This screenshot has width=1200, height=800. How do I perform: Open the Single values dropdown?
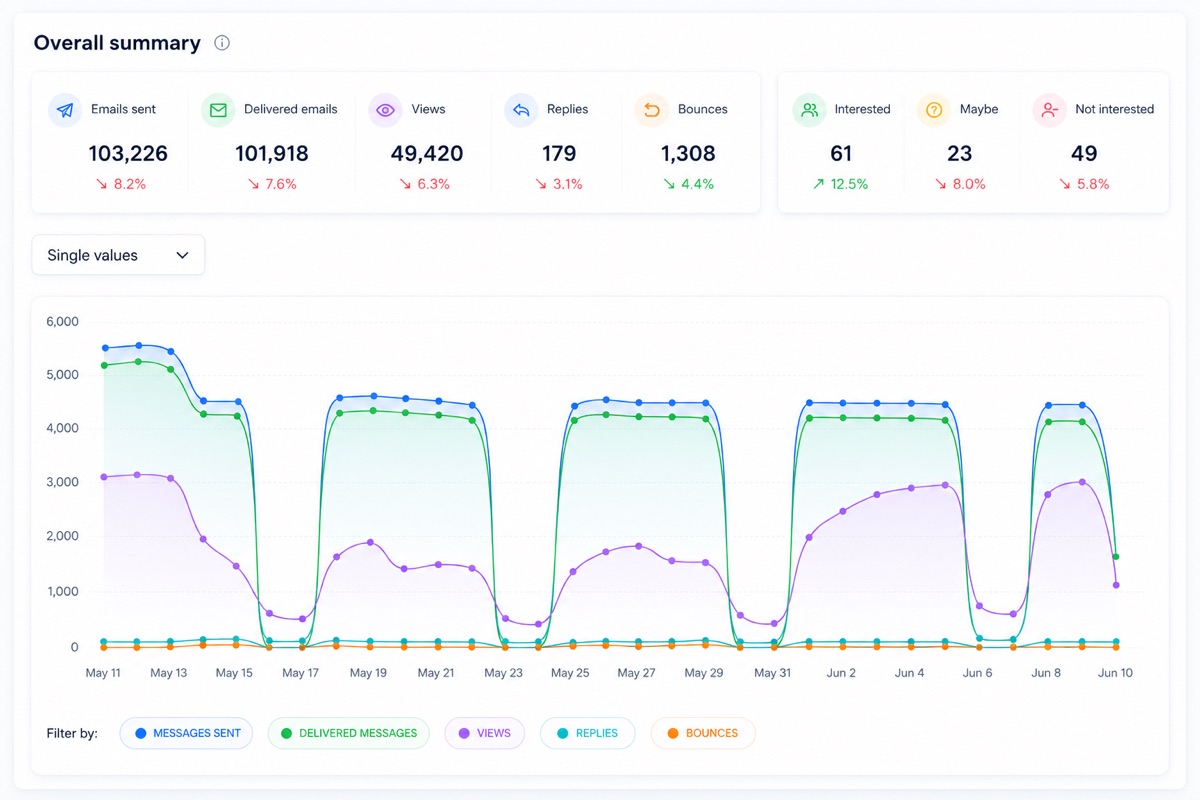(x=118, y=255)
